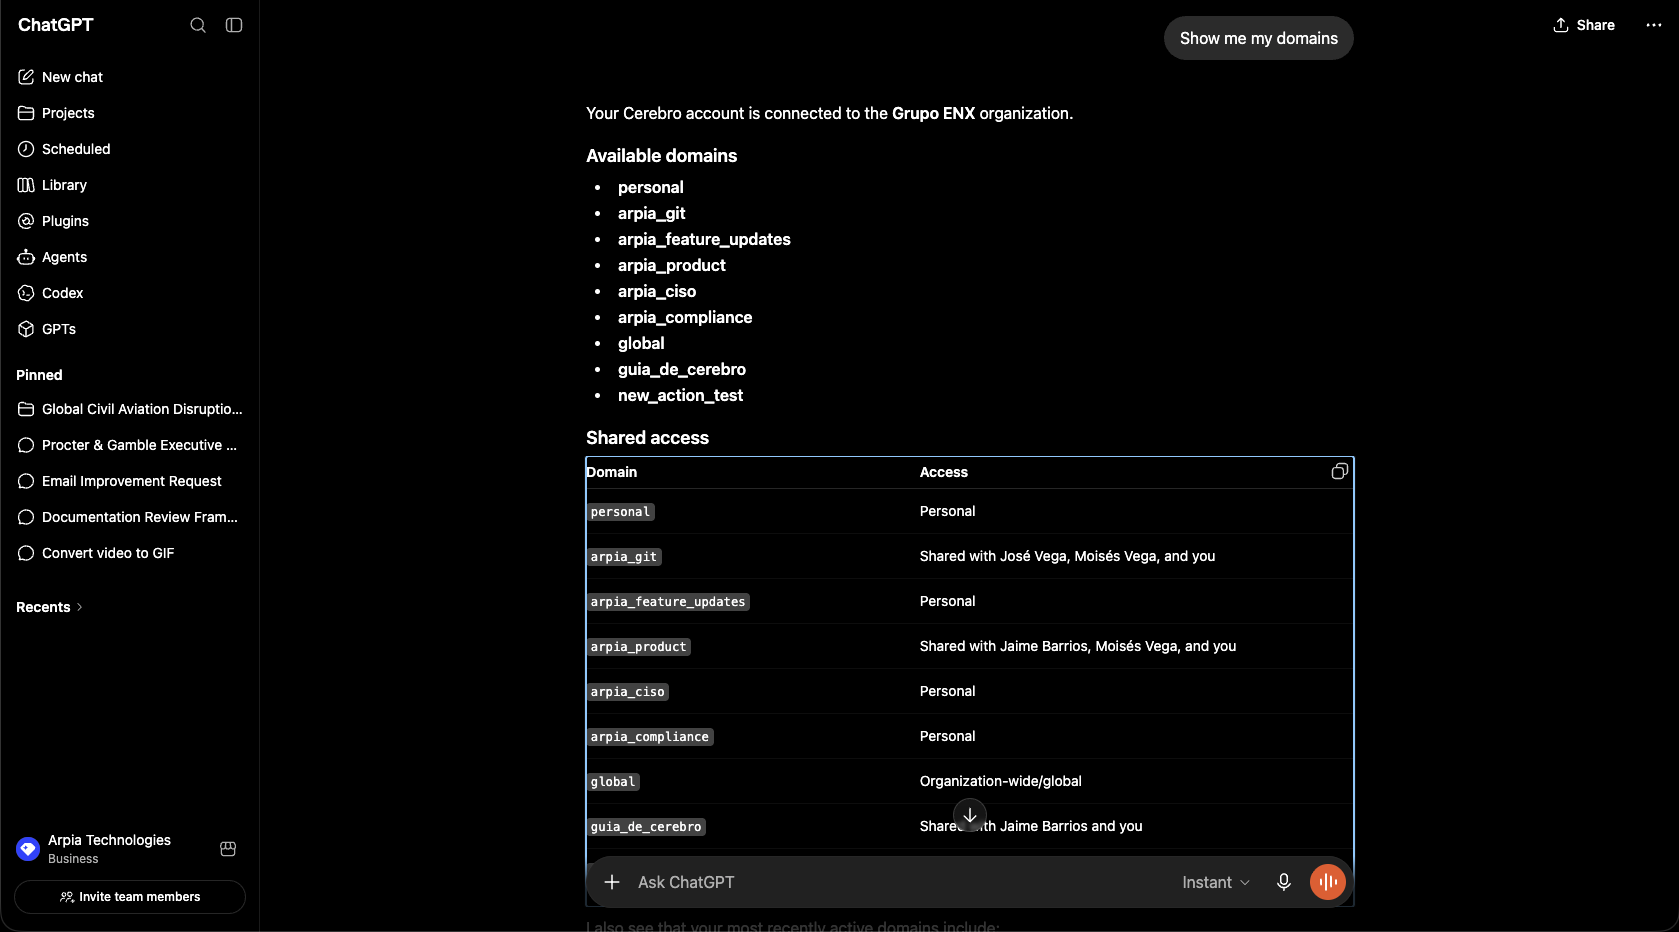Start dictation with the microphone icon
Viewport: 1679px width, 932px height.
[1284, 882]
